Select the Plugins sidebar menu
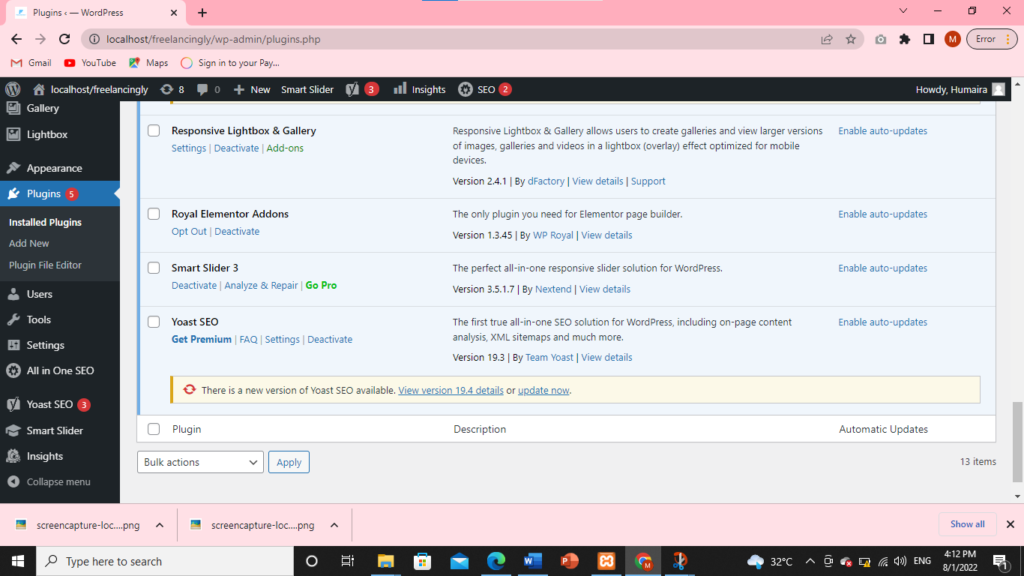1024x576 pixels. pyautogui.click(x=60, y=194)
